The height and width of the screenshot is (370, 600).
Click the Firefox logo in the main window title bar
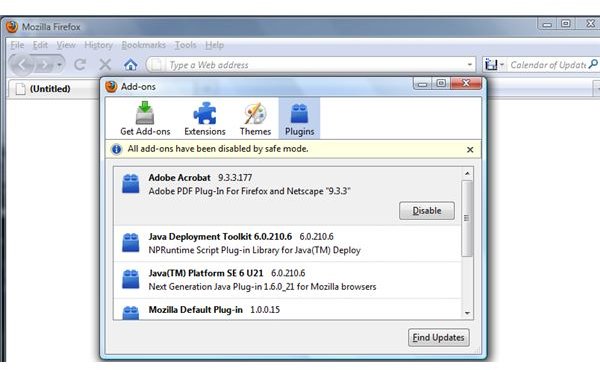(12, 27)
